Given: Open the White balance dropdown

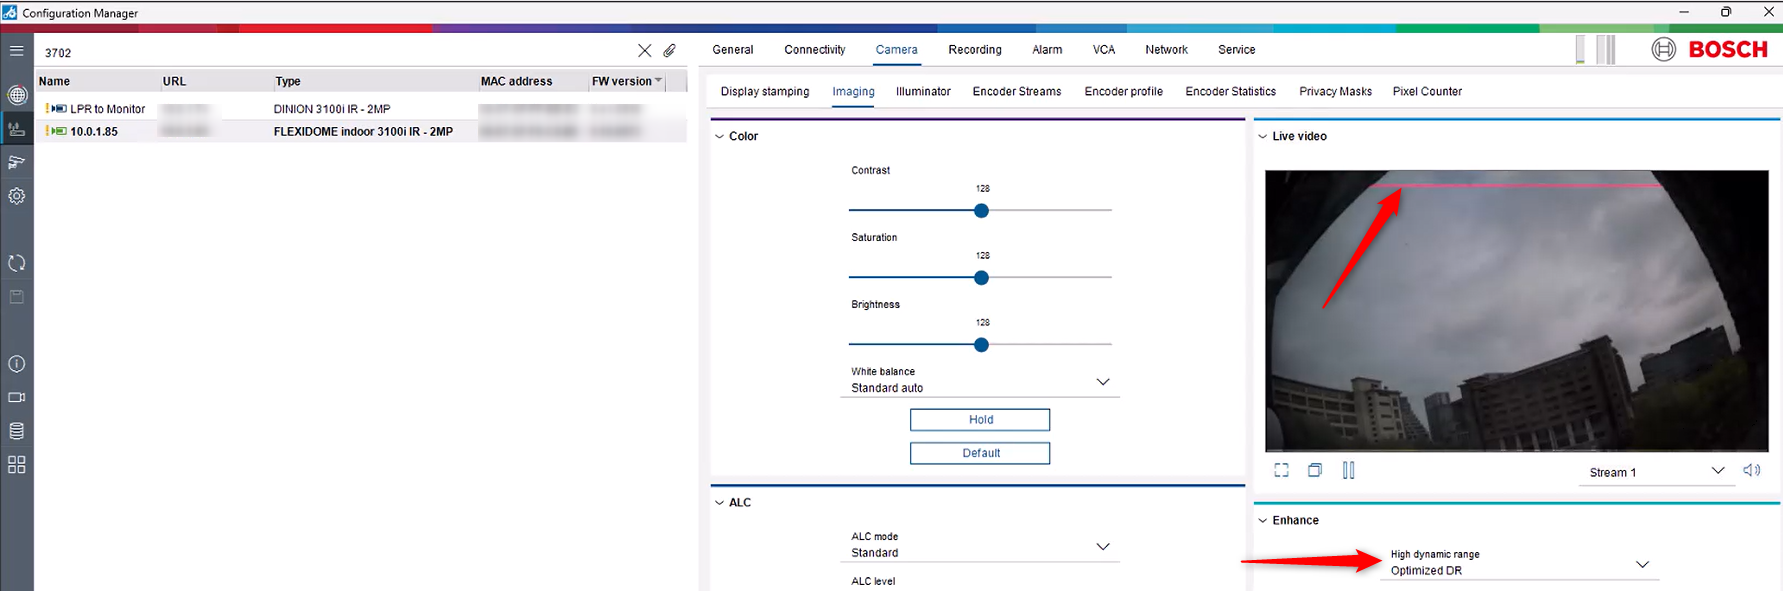Looking at the screenshot, I should tap(1102, 382).
